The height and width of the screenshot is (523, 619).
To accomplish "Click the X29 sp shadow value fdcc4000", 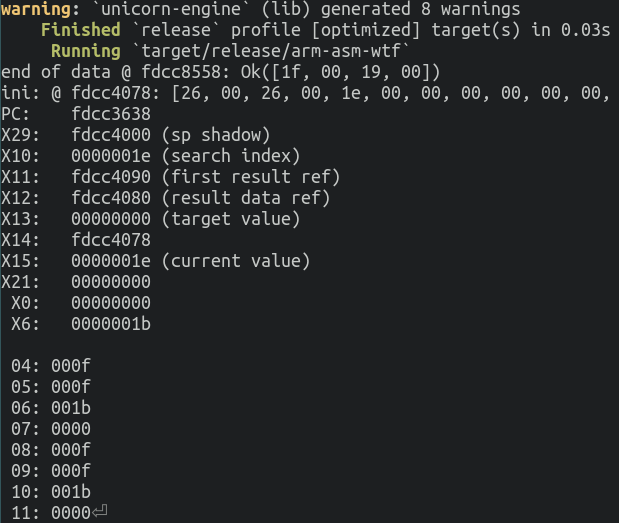I will coord(111,135).
